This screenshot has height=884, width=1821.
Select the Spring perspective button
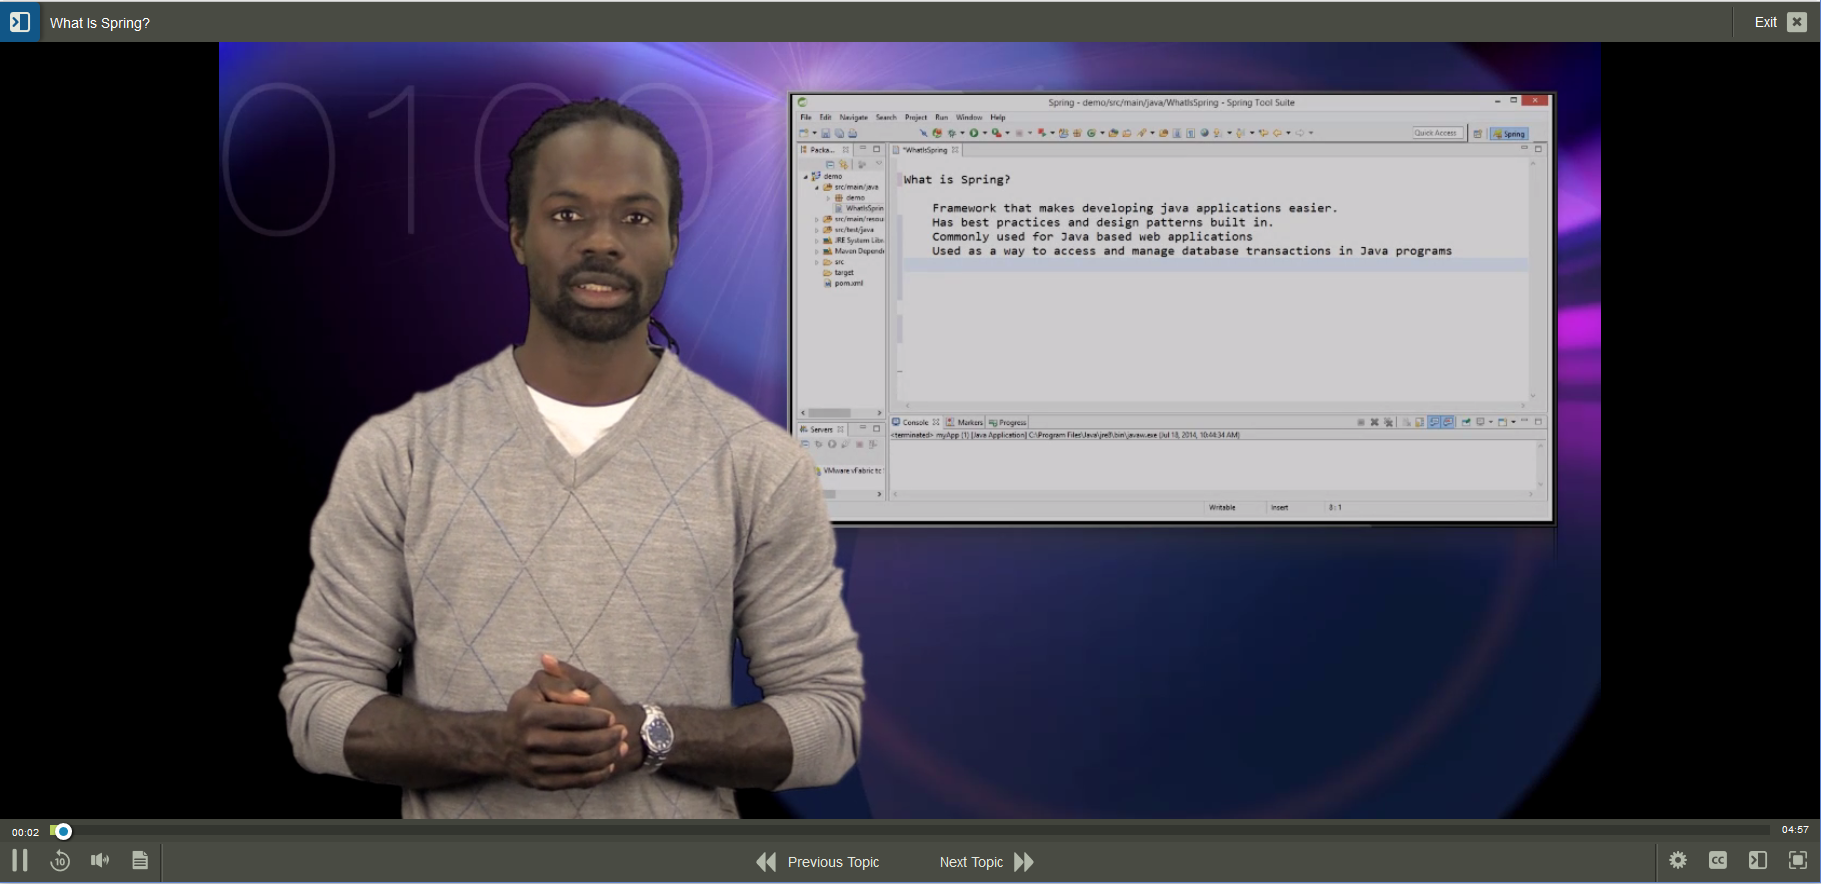1510,133
